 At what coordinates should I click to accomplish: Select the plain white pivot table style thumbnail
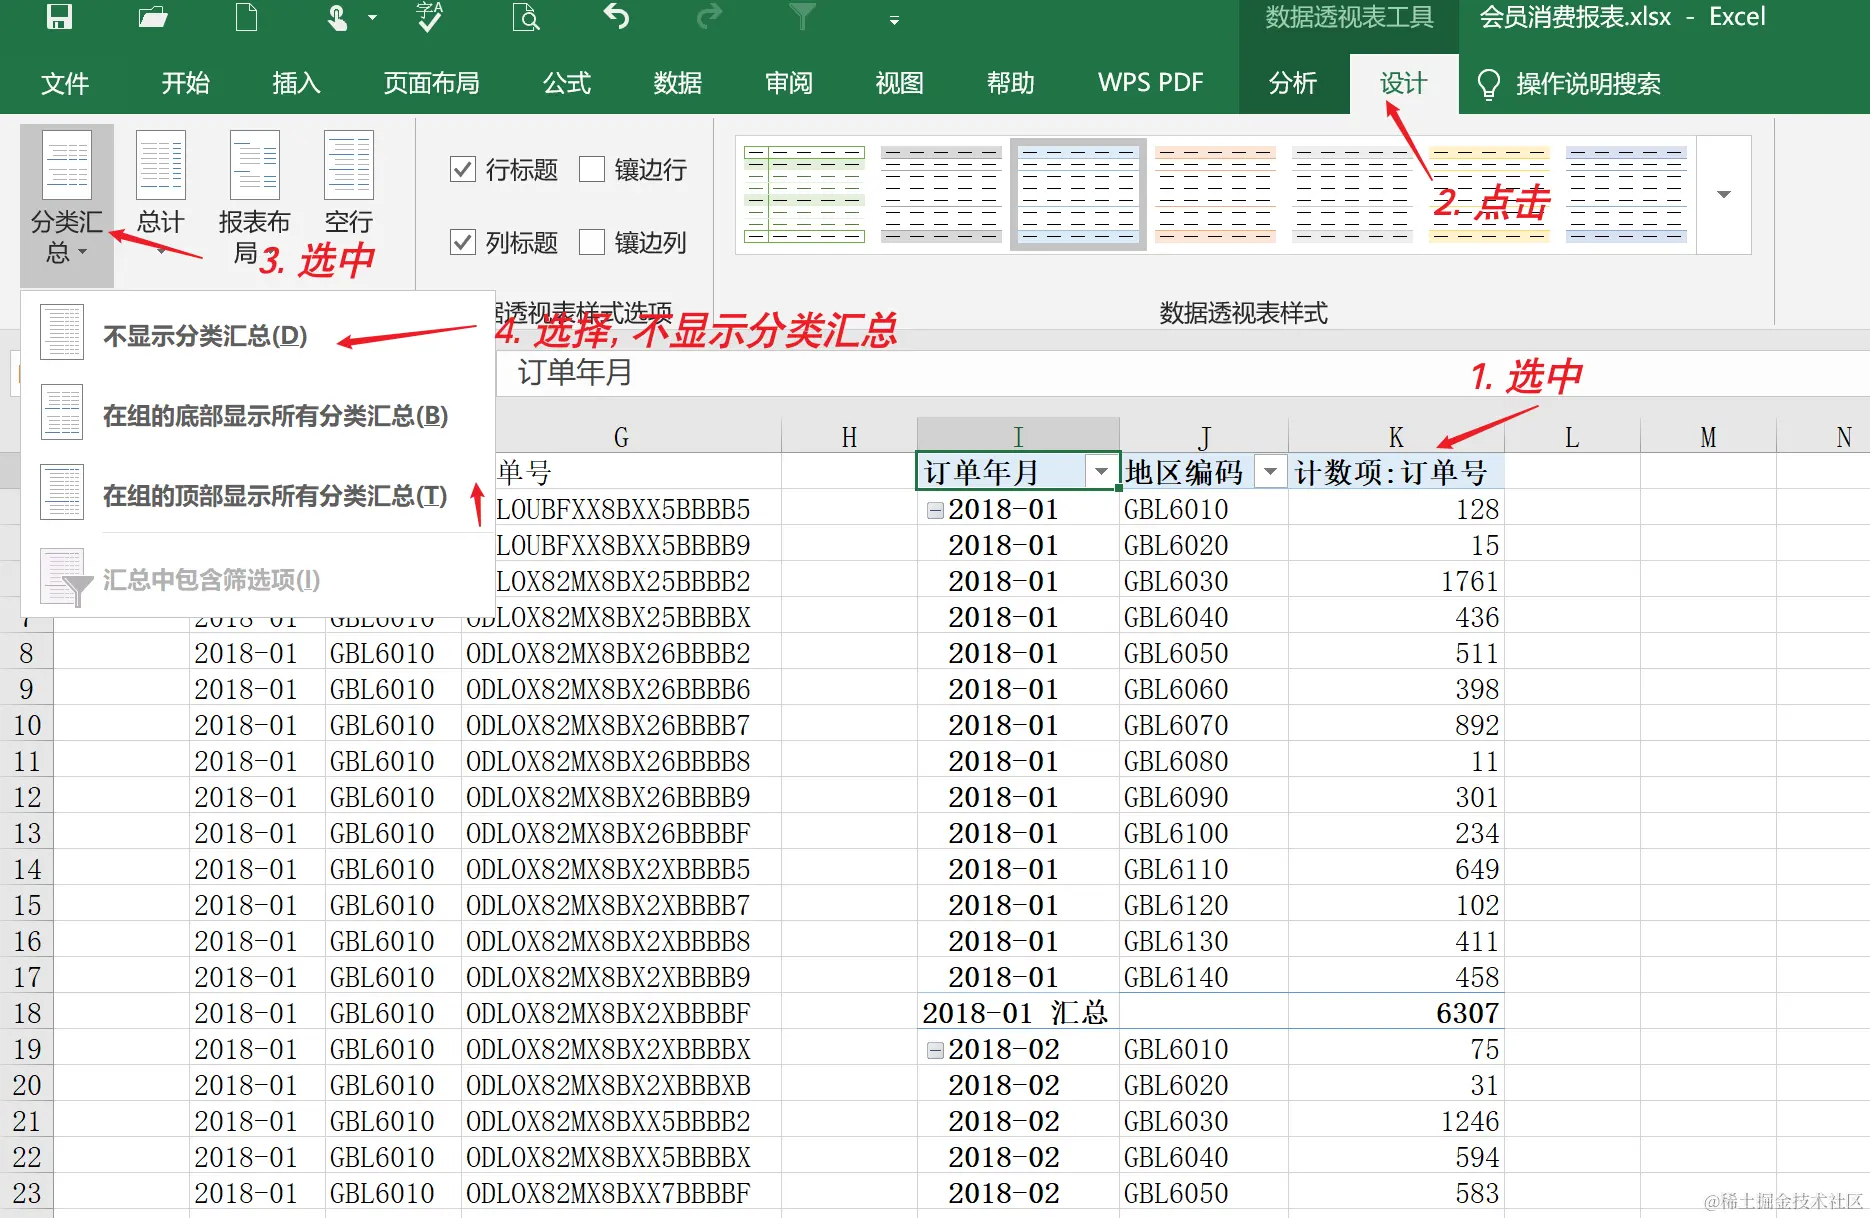click(1352, 194)
